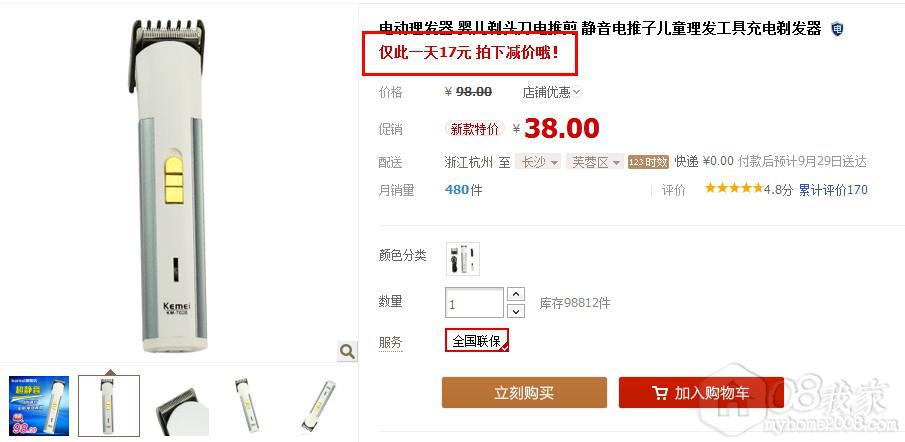This screenshot has height=442, width=905.
Task: Select the color category swatch thumbnail
Action: point(463,259)
